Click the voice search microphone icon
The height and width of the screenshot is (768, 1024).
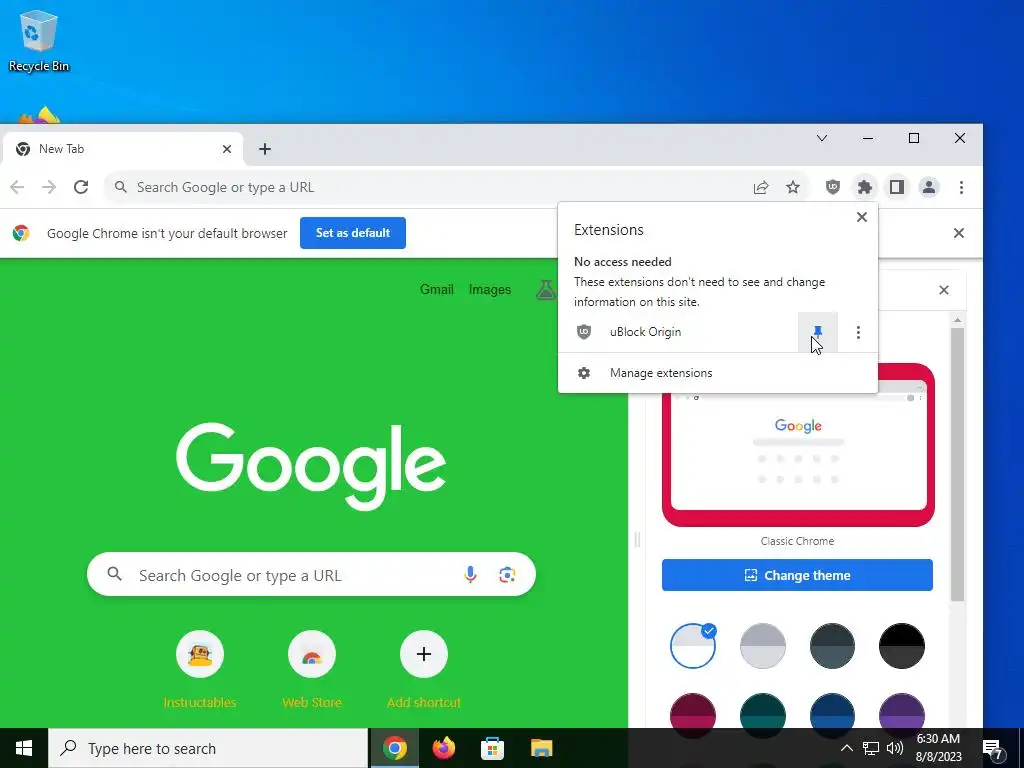[470, 575]
